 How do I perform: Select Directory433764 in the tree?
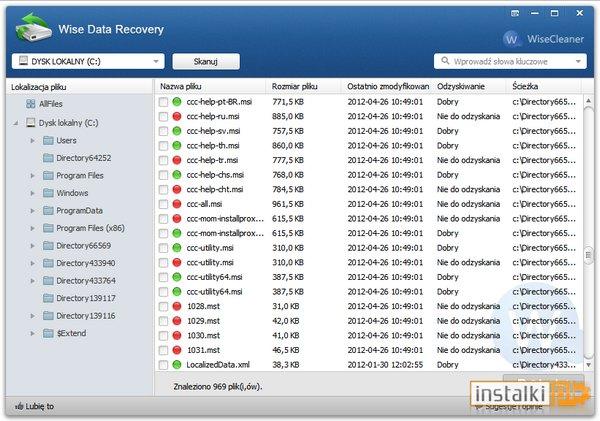click(86, 281)
